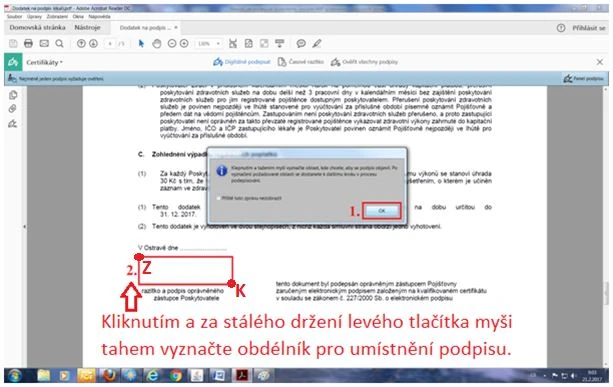Click the Fit one full page icon
Screen dimensions: 613x387
coord(249,43)
